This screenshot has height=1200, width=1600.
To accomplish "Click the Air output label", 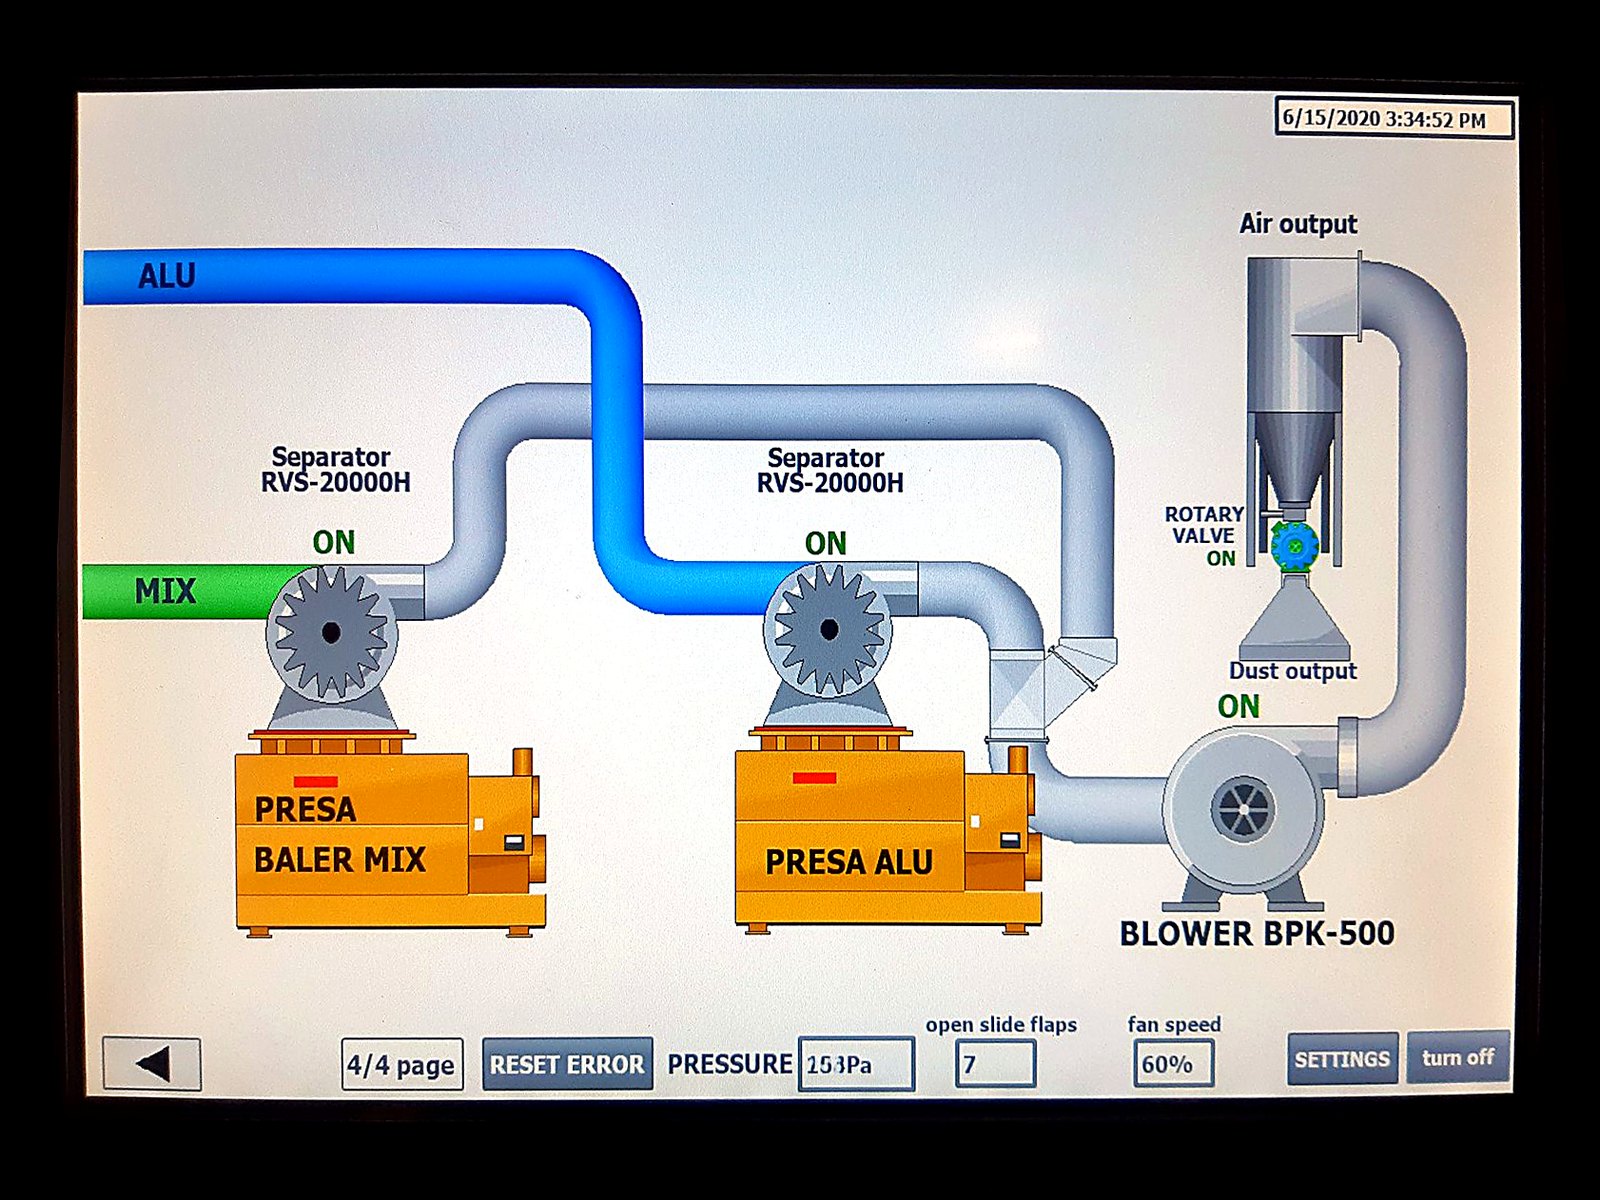I will 1298,224.
